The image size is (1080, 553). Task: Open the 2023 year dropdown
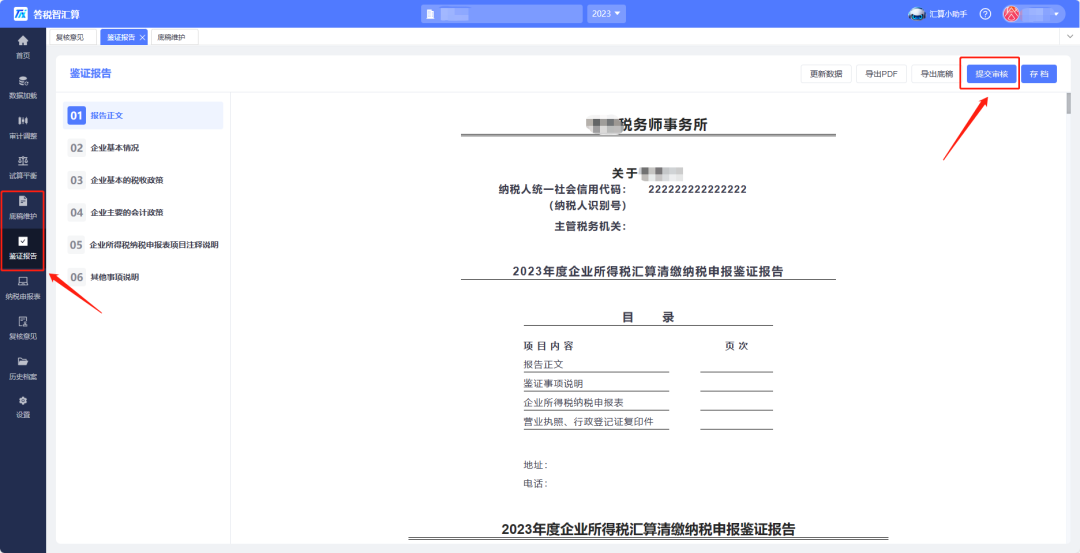pyautogui.click(x=606, y=14)
